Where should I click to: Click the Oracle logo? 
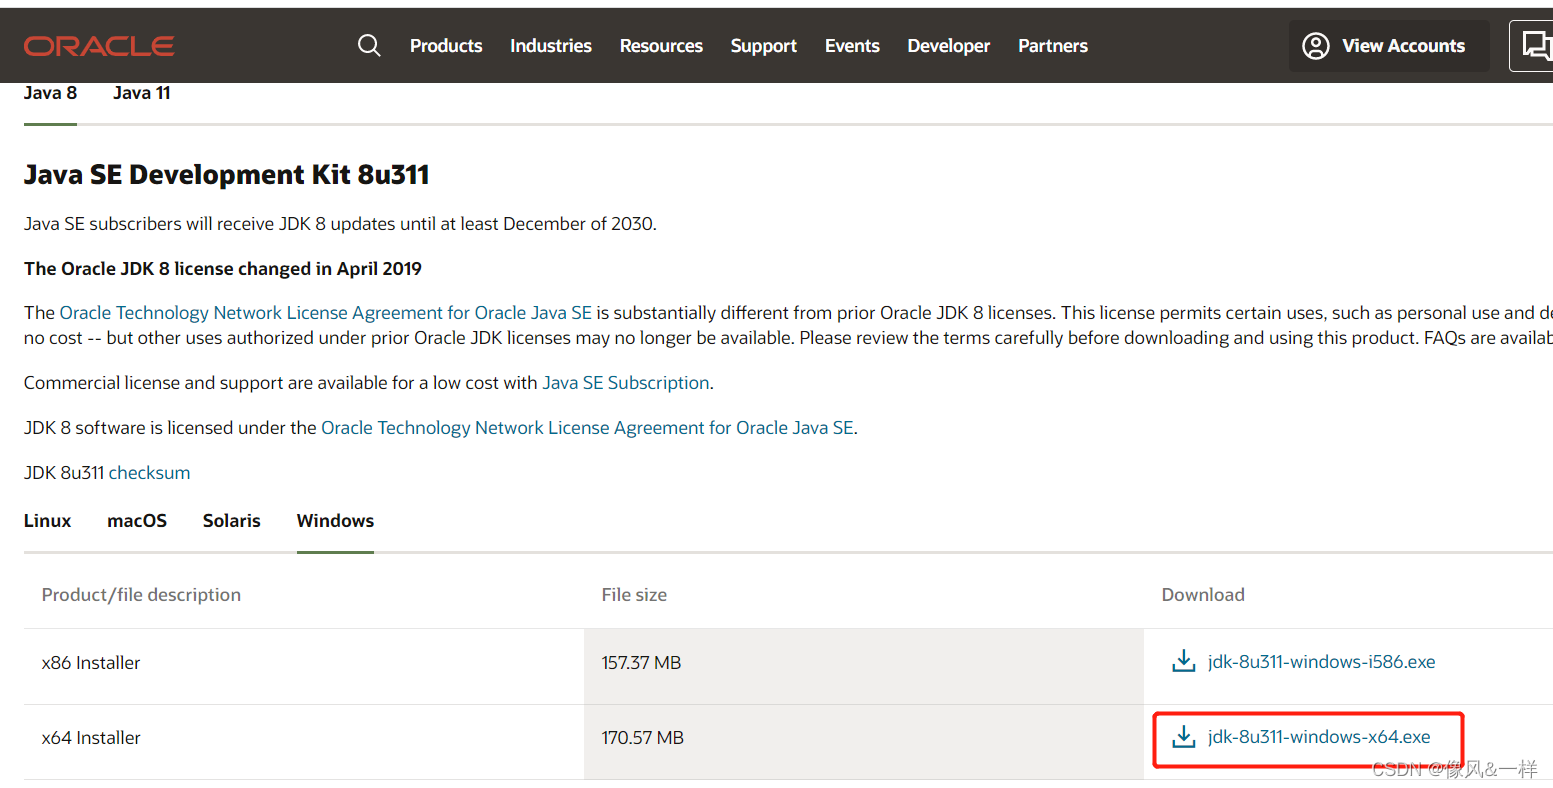[x=99, y=46]
